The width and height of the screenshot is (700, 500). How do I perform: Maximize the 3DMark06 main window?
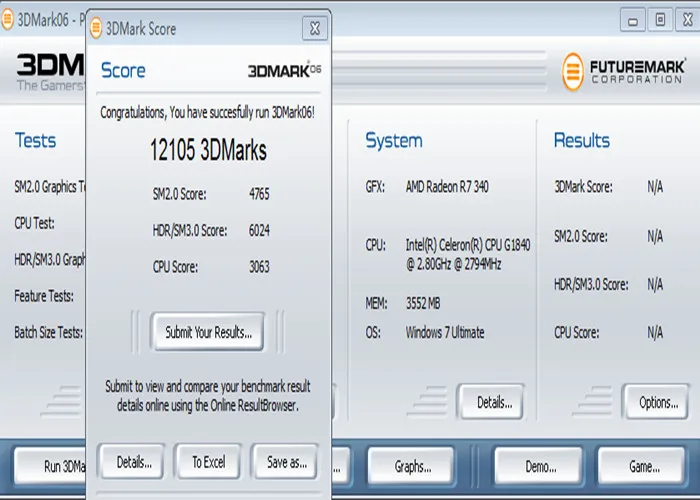pyautogui.click(x=660, y=20)
